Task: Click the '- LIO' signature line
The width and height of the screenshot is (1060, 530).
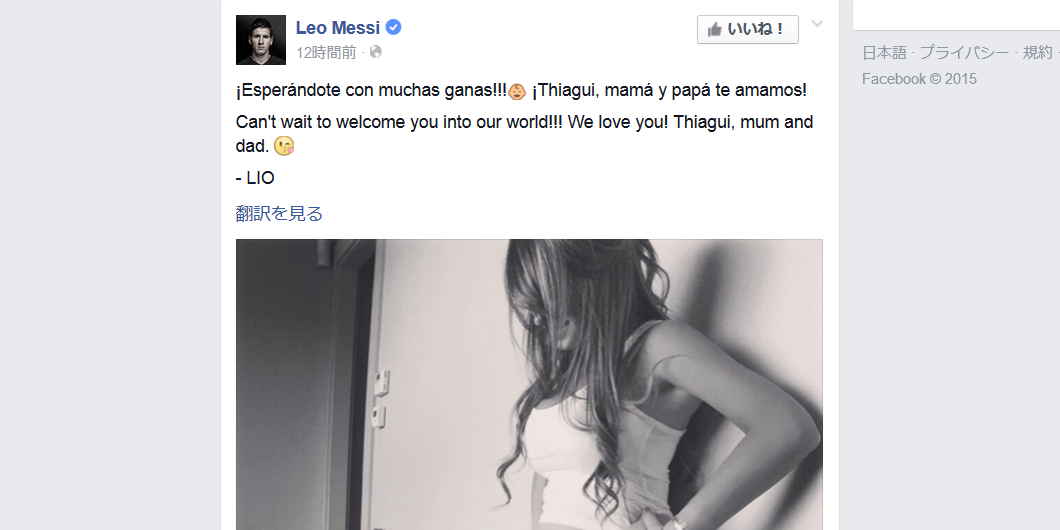Action: (255, 178)
